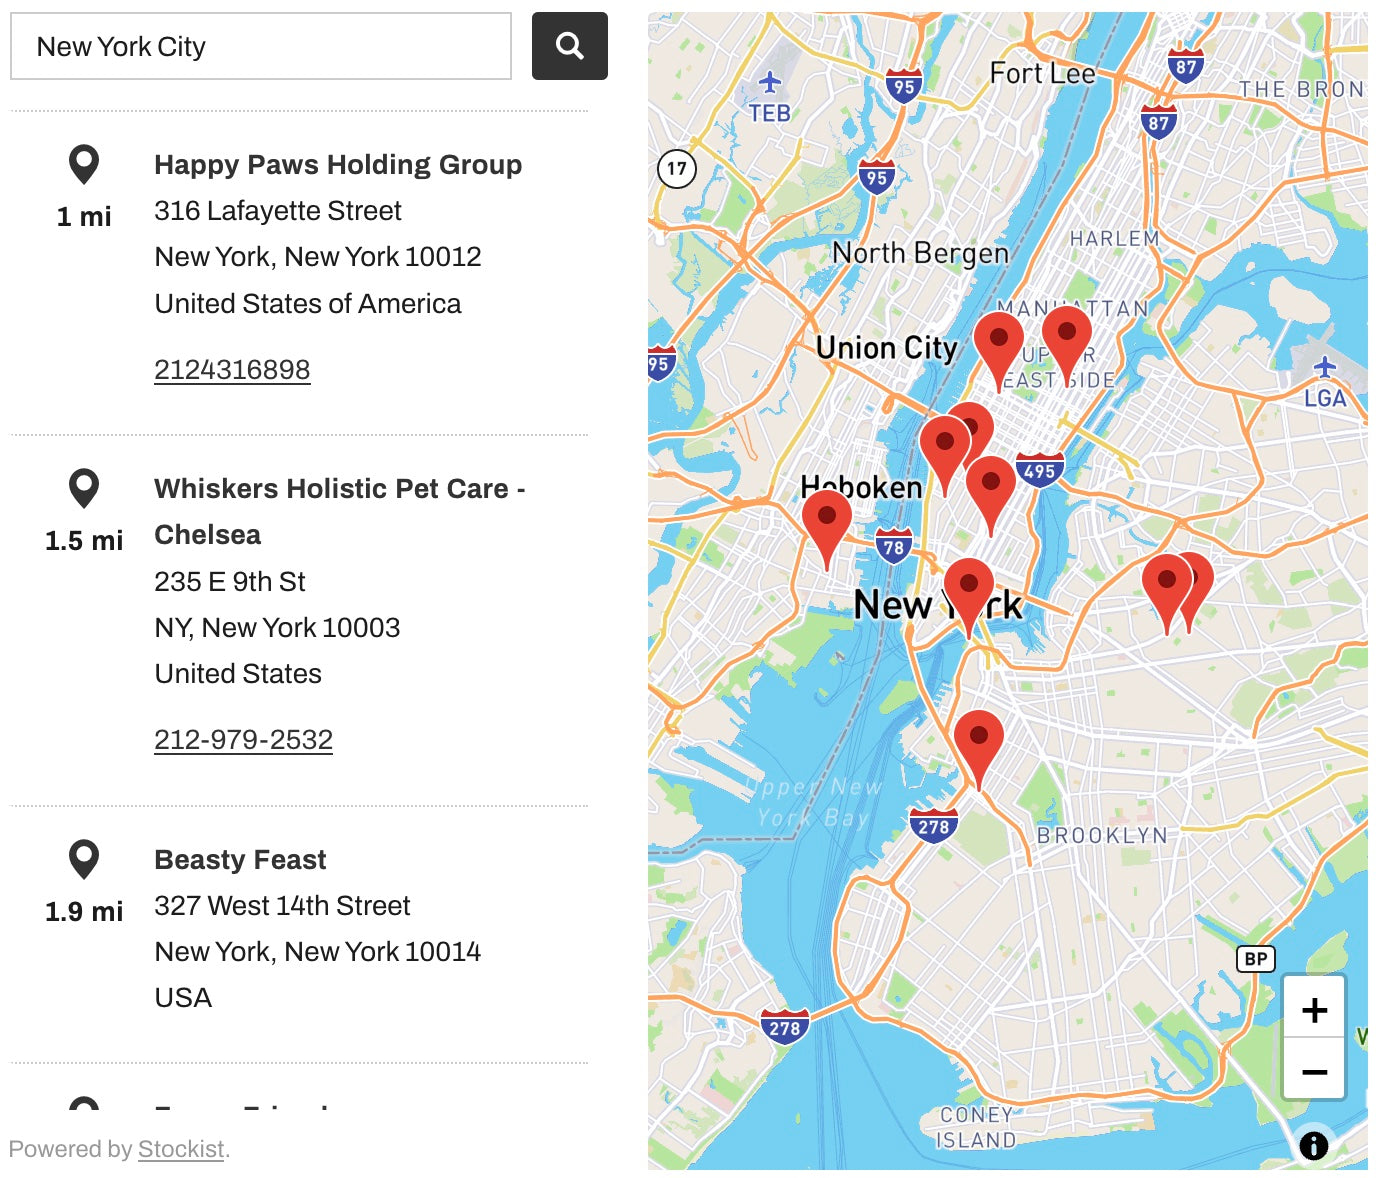Image resolution: width=1376 pixels, height=1178 pixels.
Task: Click the magnifying glass search button
Action: [x=569, y=46]
